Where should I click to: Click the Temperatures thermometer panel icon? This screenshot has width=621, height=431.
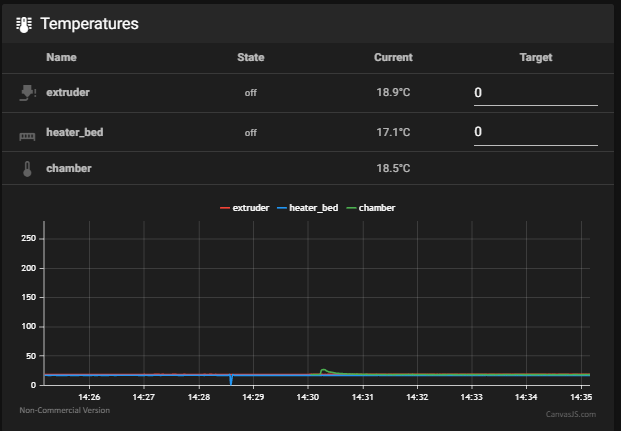24,25
